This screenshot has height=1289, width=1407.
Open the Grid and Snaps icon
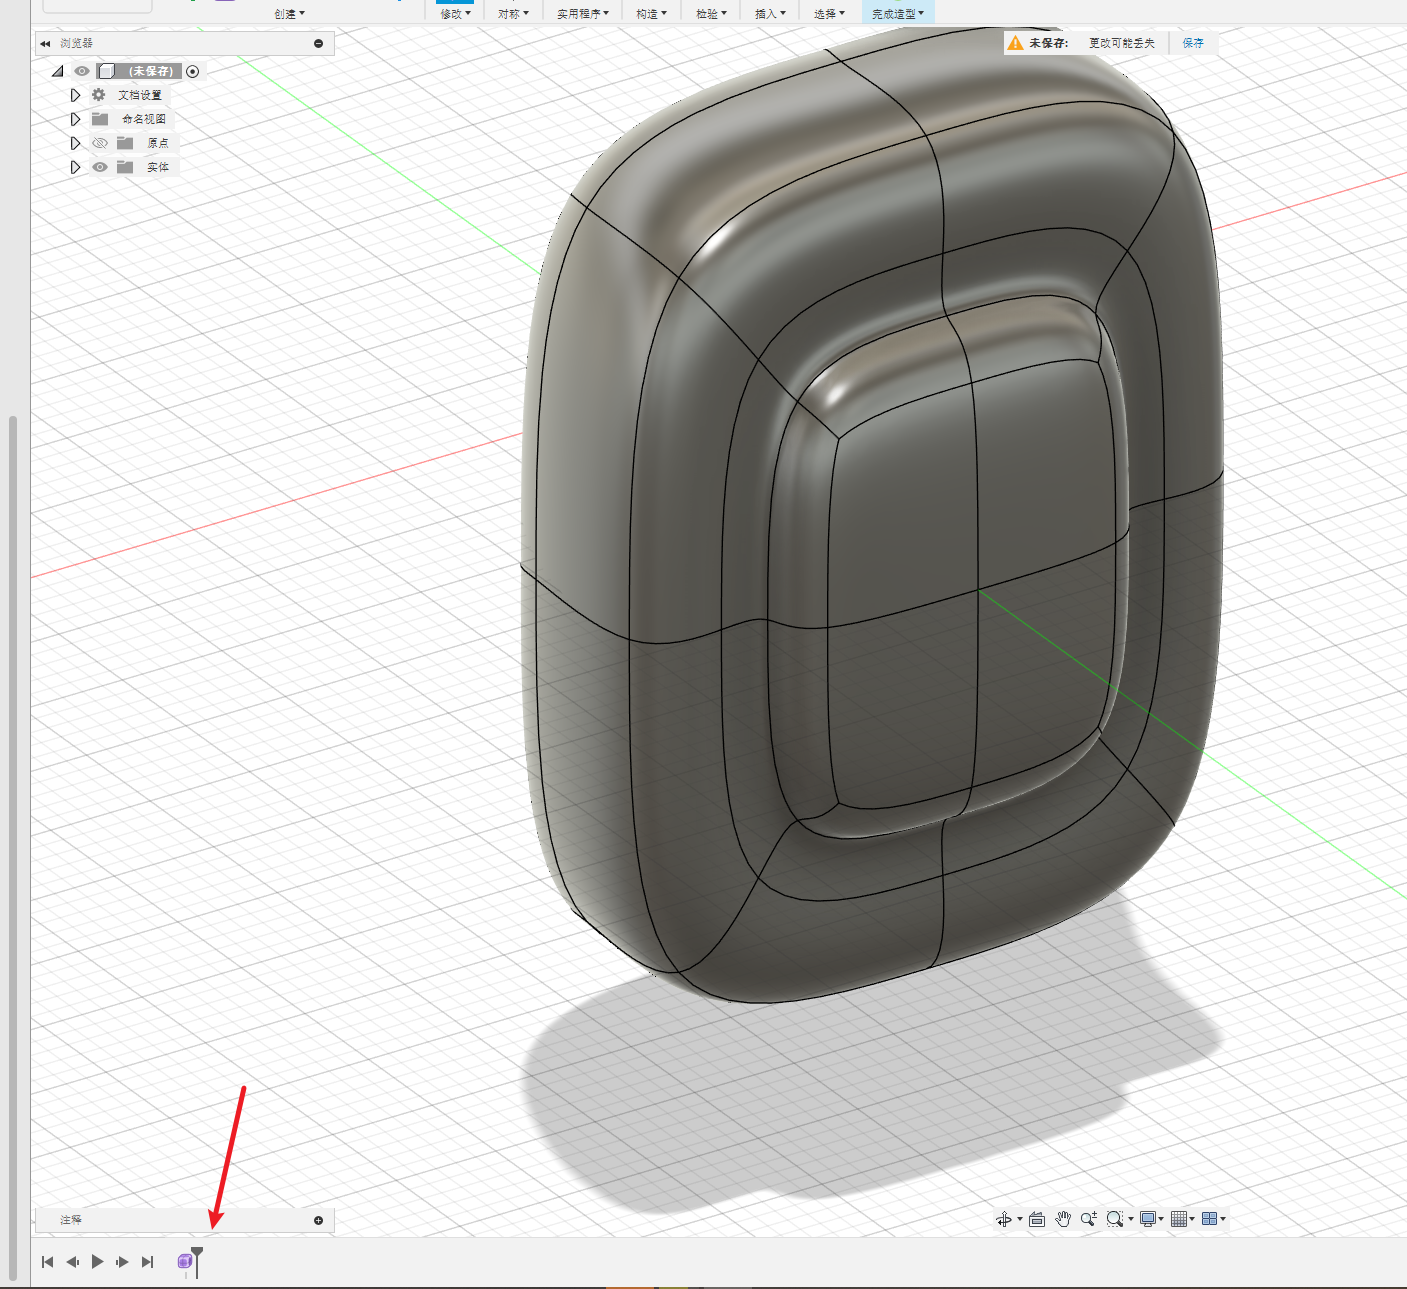pos(1179,1219)
